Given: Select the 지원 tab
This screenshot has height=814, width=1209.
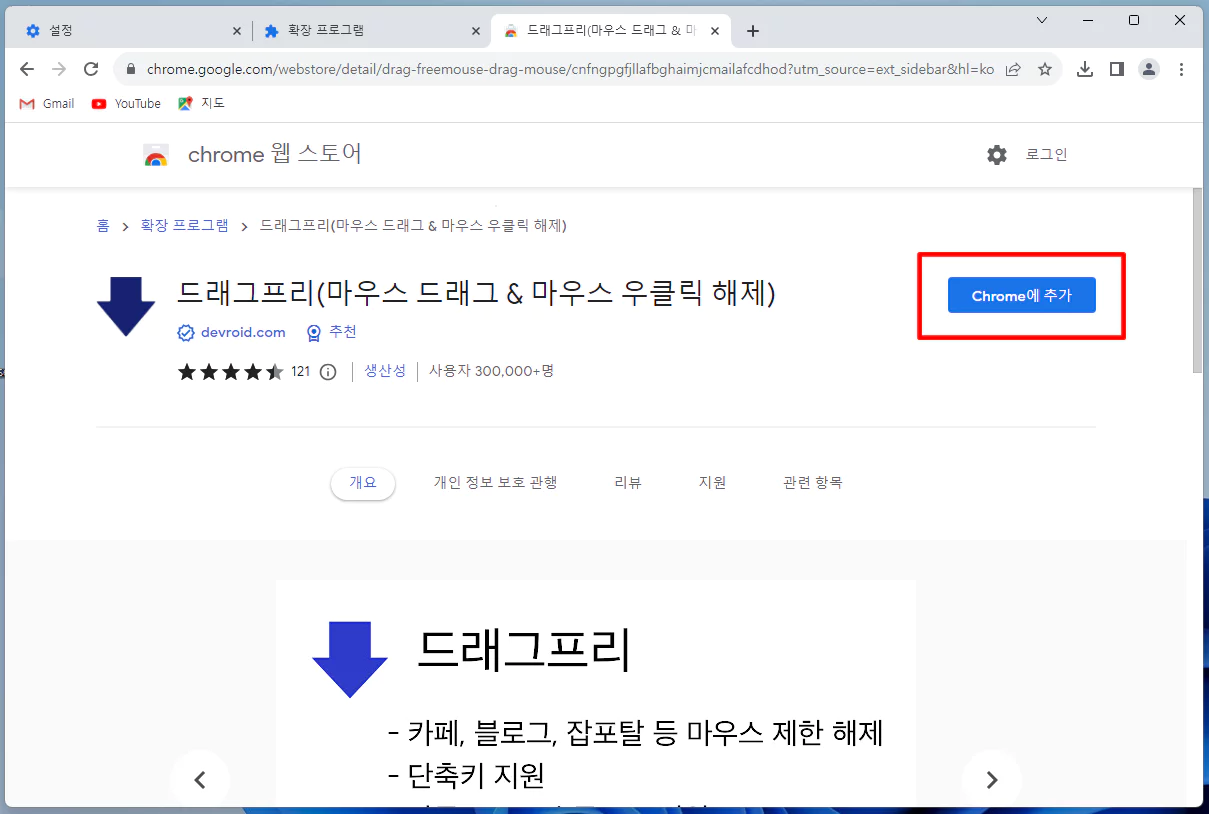Looking at the screenshot, I should (x=713, y=483).
